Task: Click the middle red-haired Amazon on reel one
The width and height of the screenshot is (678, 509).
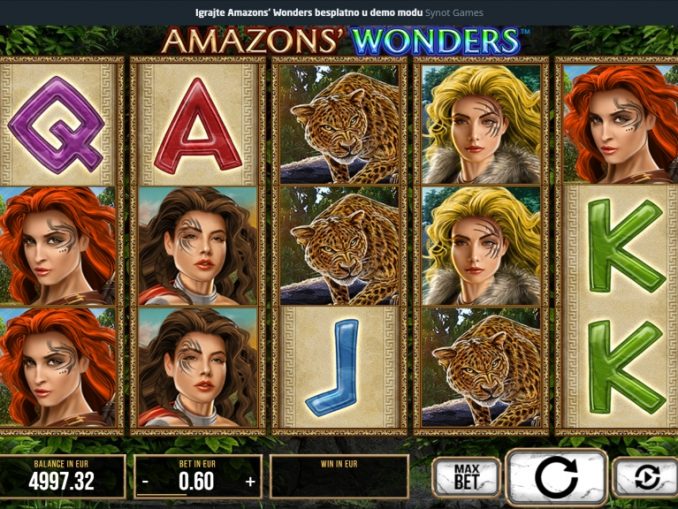Action: coord(57,246)
